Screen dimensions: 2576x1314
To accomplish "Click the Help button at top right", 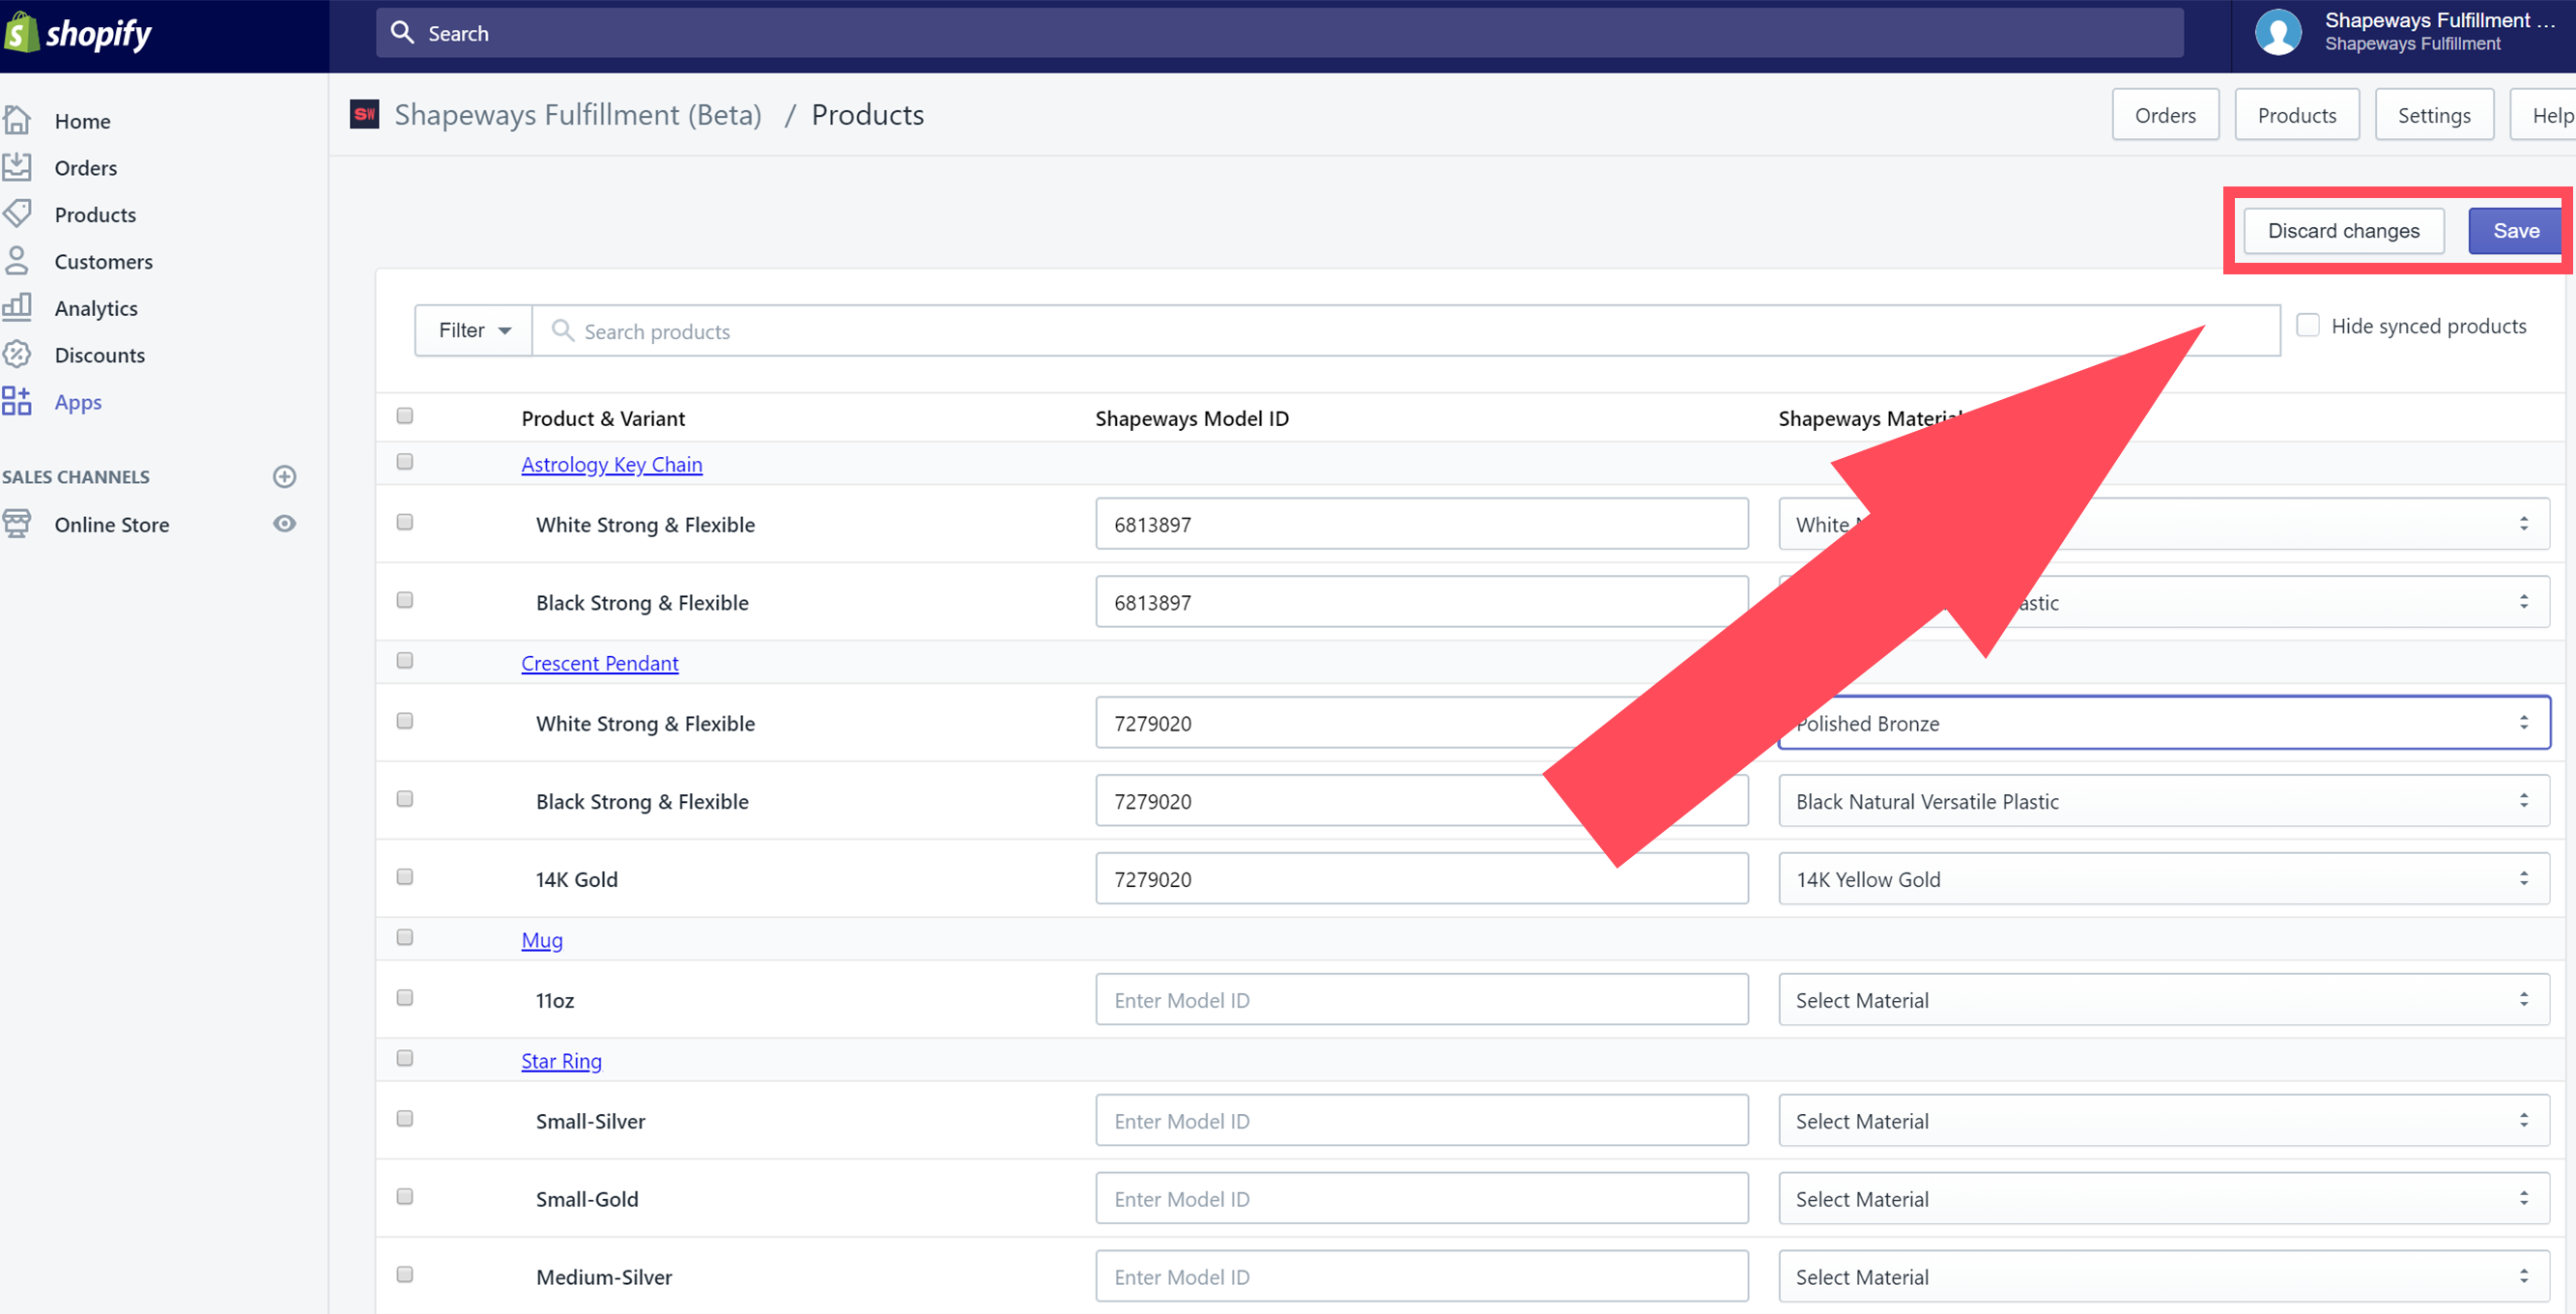I will [x=2545, y=115].
